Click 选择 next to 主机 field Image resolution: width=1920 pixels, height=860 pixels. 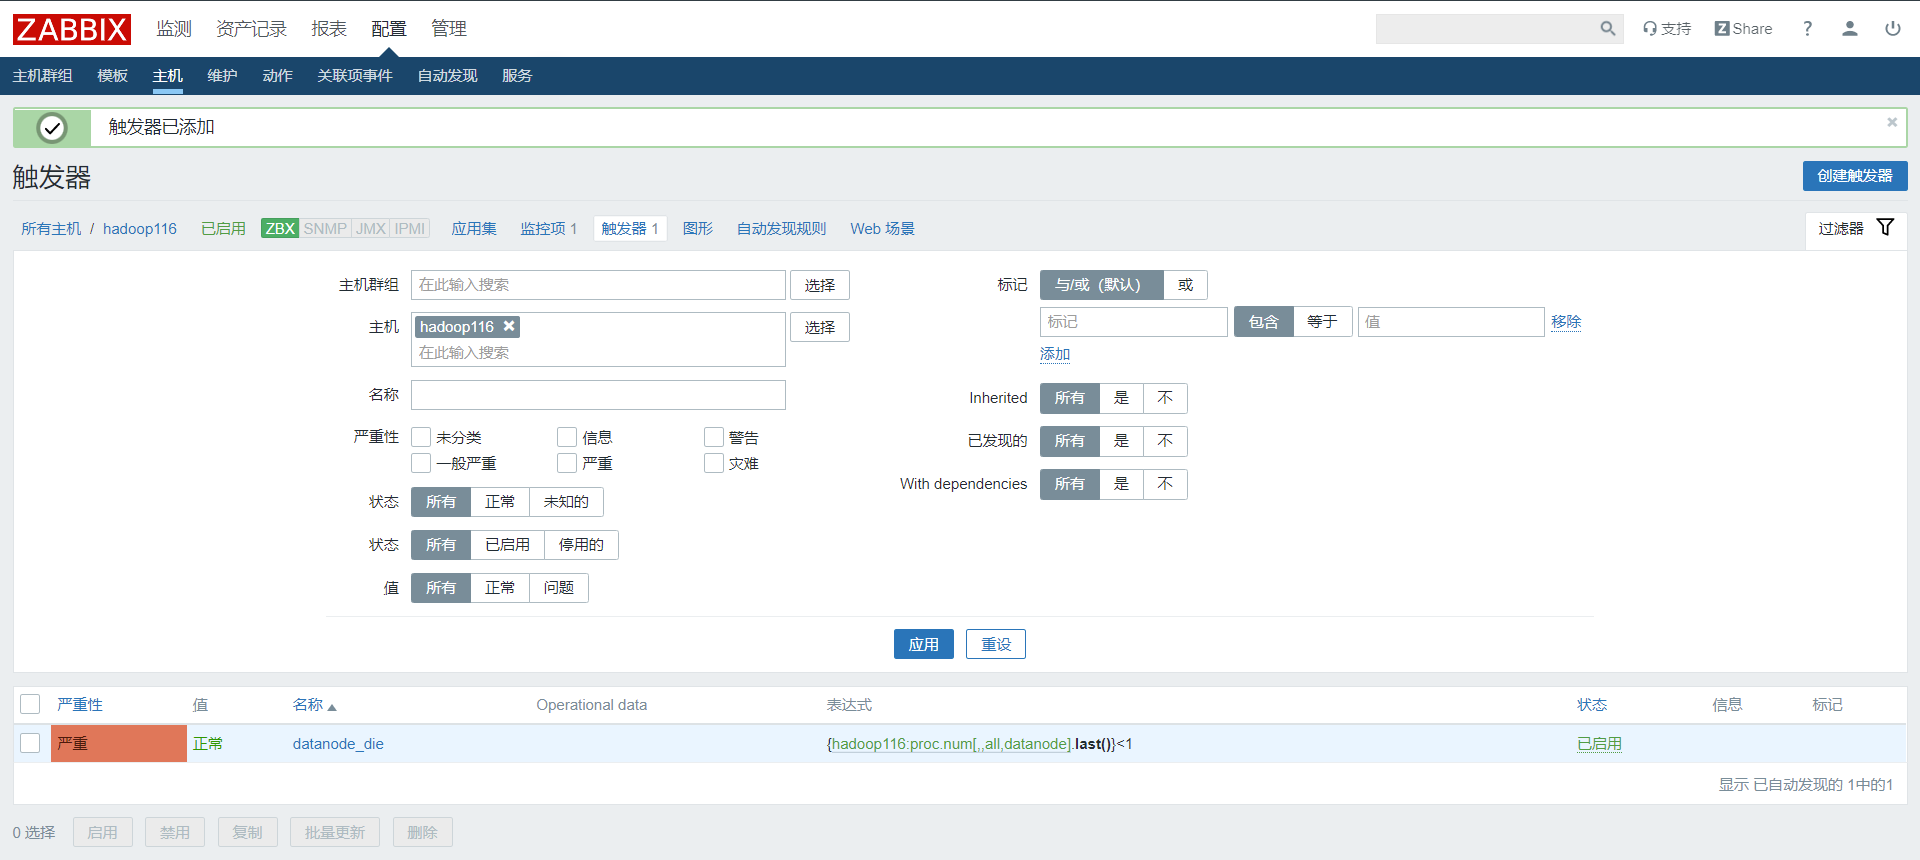820,327
